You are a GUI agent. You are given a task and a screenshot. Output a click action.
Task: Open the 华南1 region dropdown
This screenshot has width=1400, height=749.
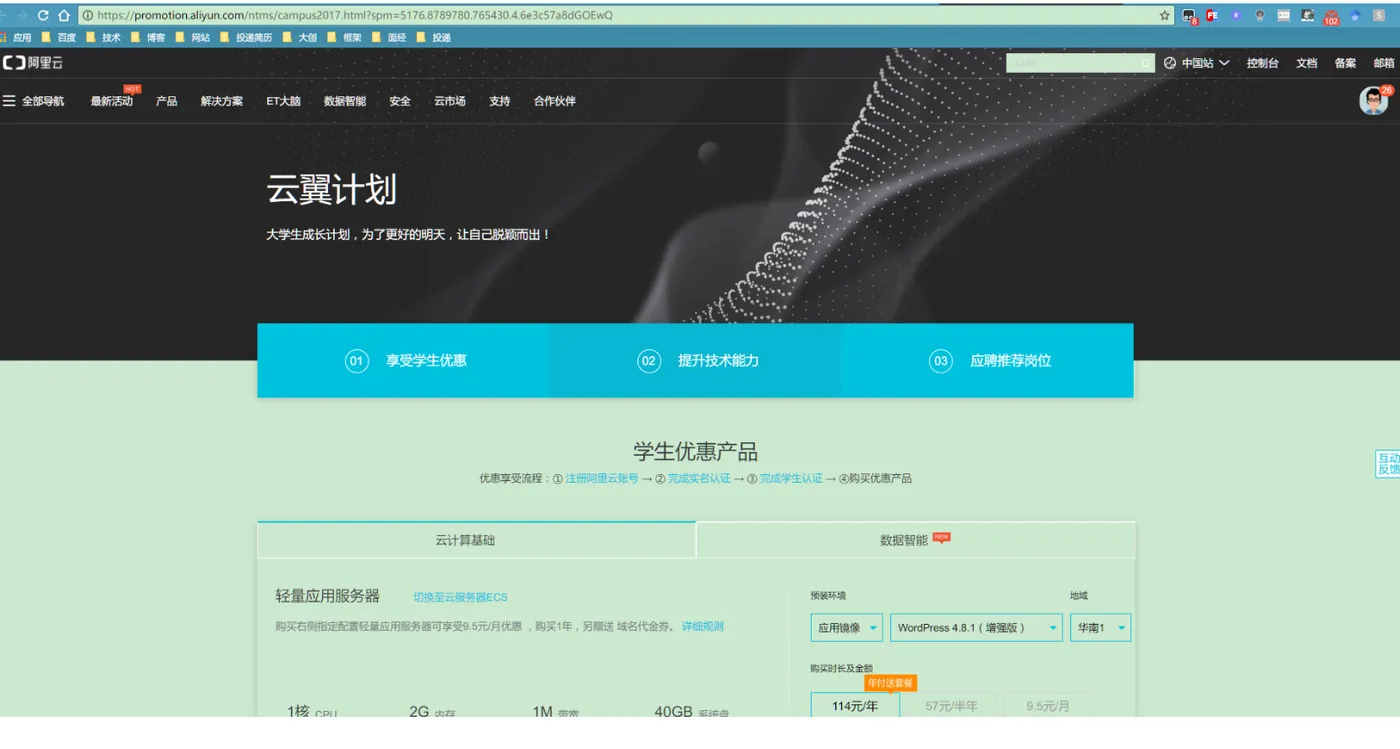point(1100,628)
